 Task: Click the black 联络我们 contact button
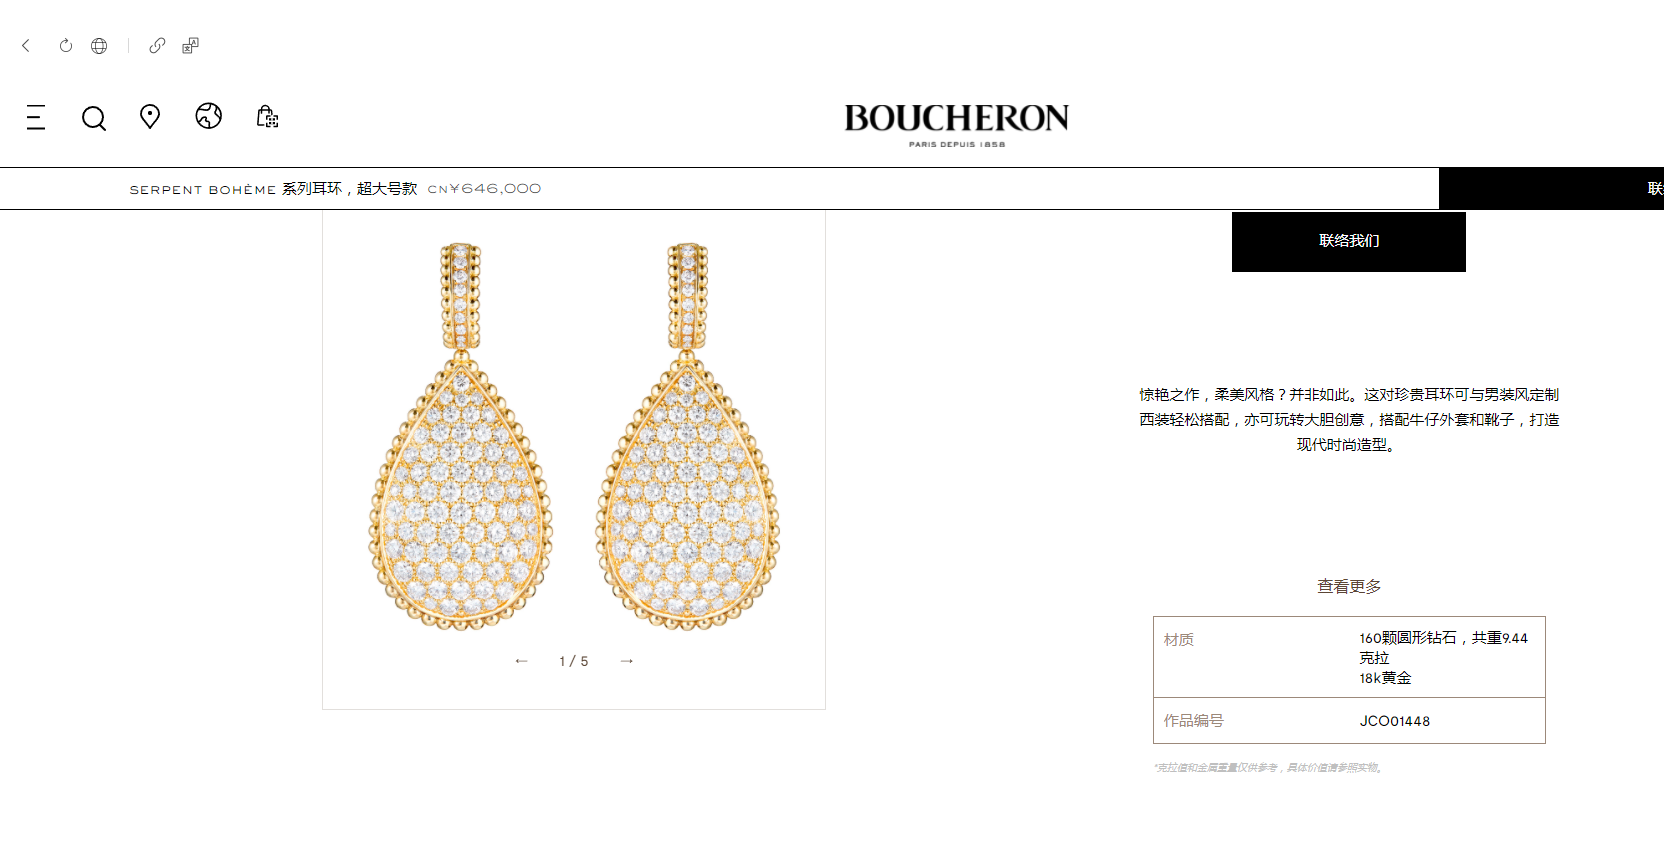(x=1348, y=241)
